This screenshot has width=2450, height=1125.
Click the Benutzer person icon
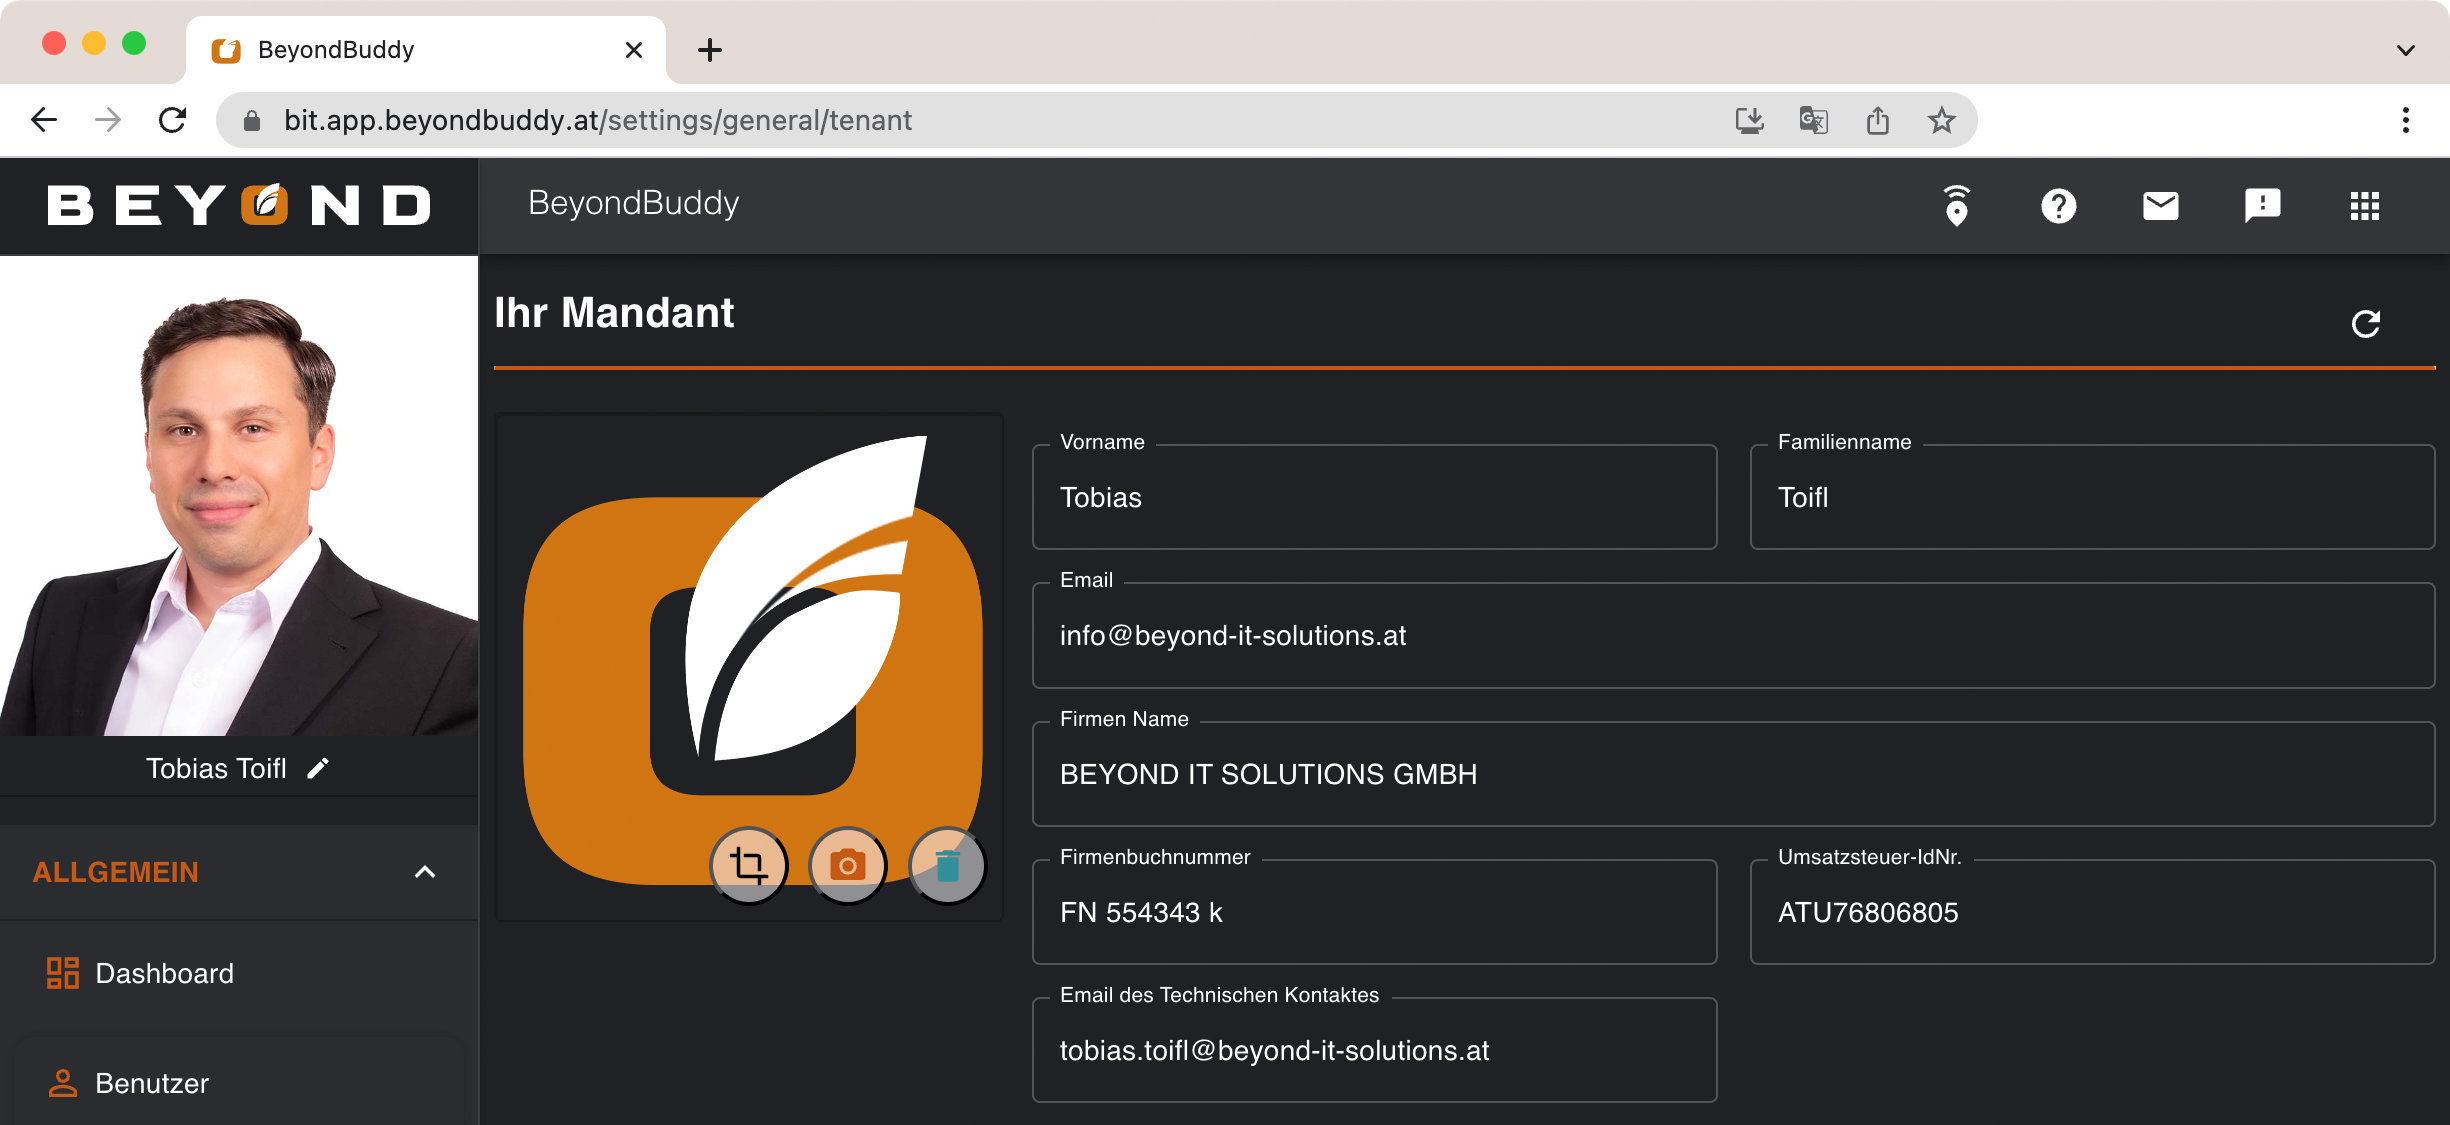62,1083
